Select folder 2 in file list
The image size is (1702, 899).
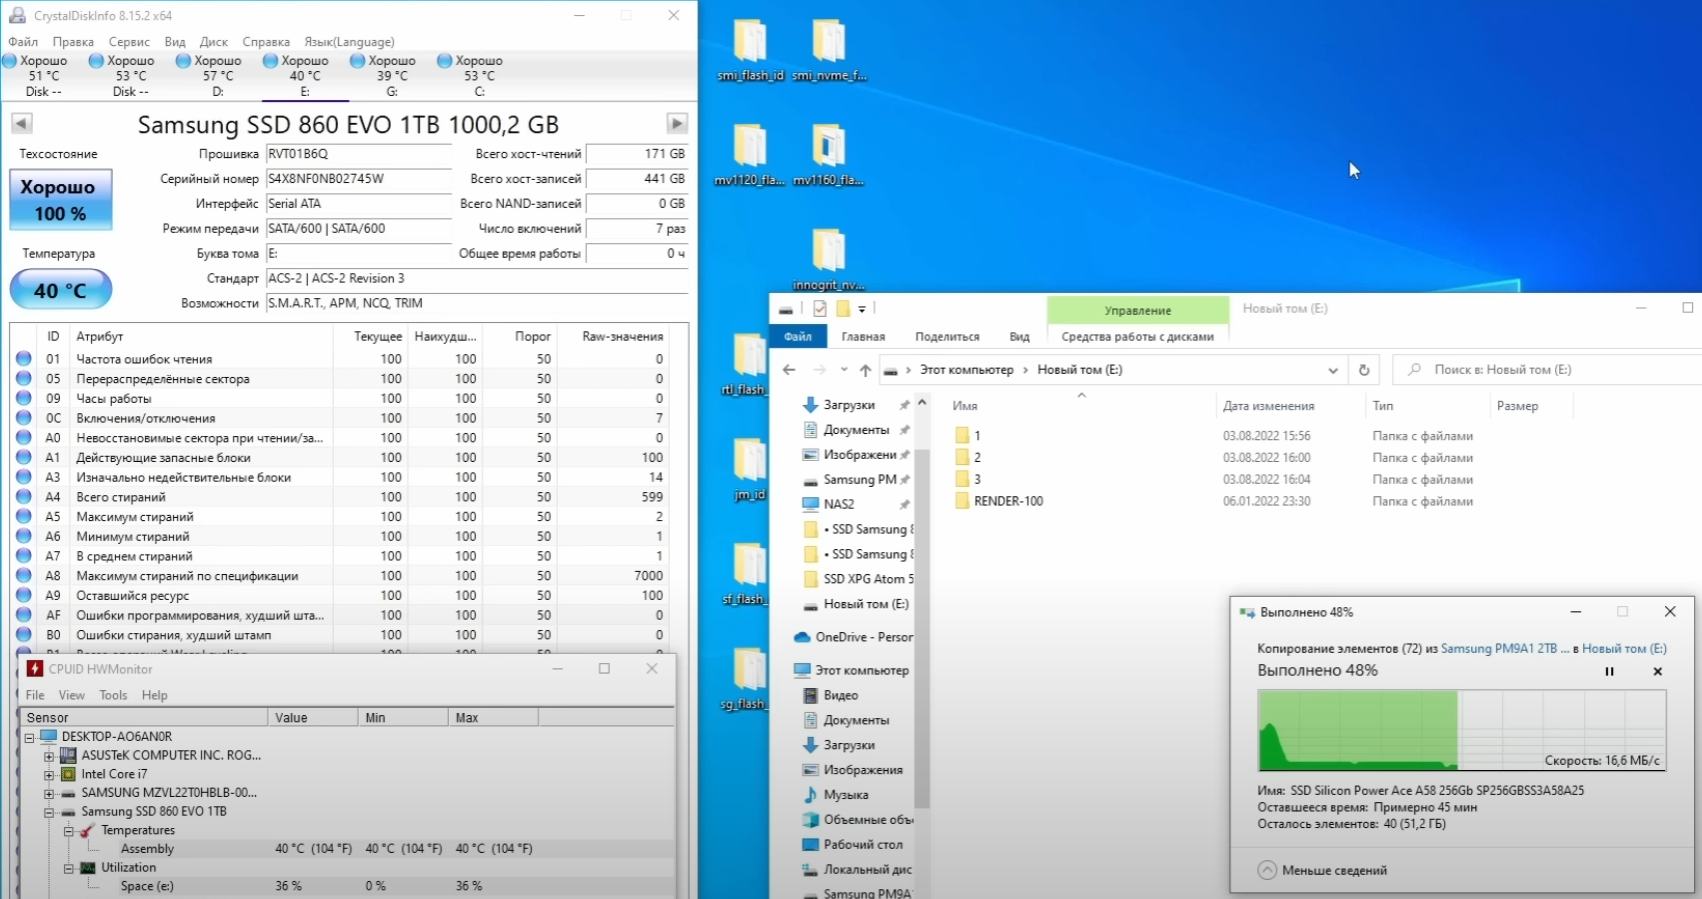pos(968,457)
